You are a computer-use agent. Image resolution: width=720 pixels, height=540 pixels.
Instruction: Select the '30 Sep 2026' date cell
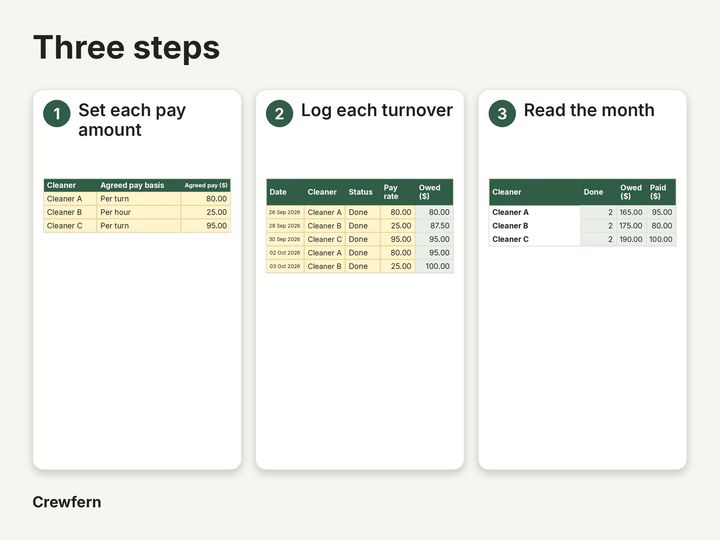pos(285,239)
